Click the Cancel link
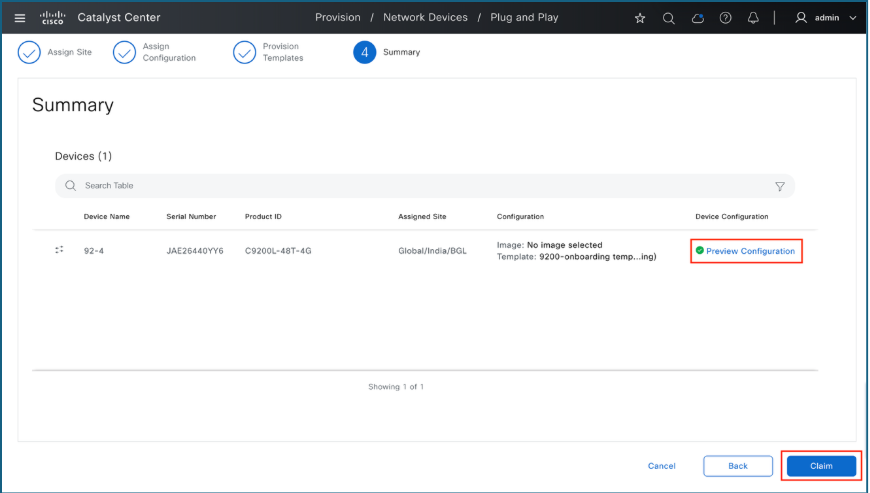The height and width of the screenshot is (493, 870). (x=661, y=466)
